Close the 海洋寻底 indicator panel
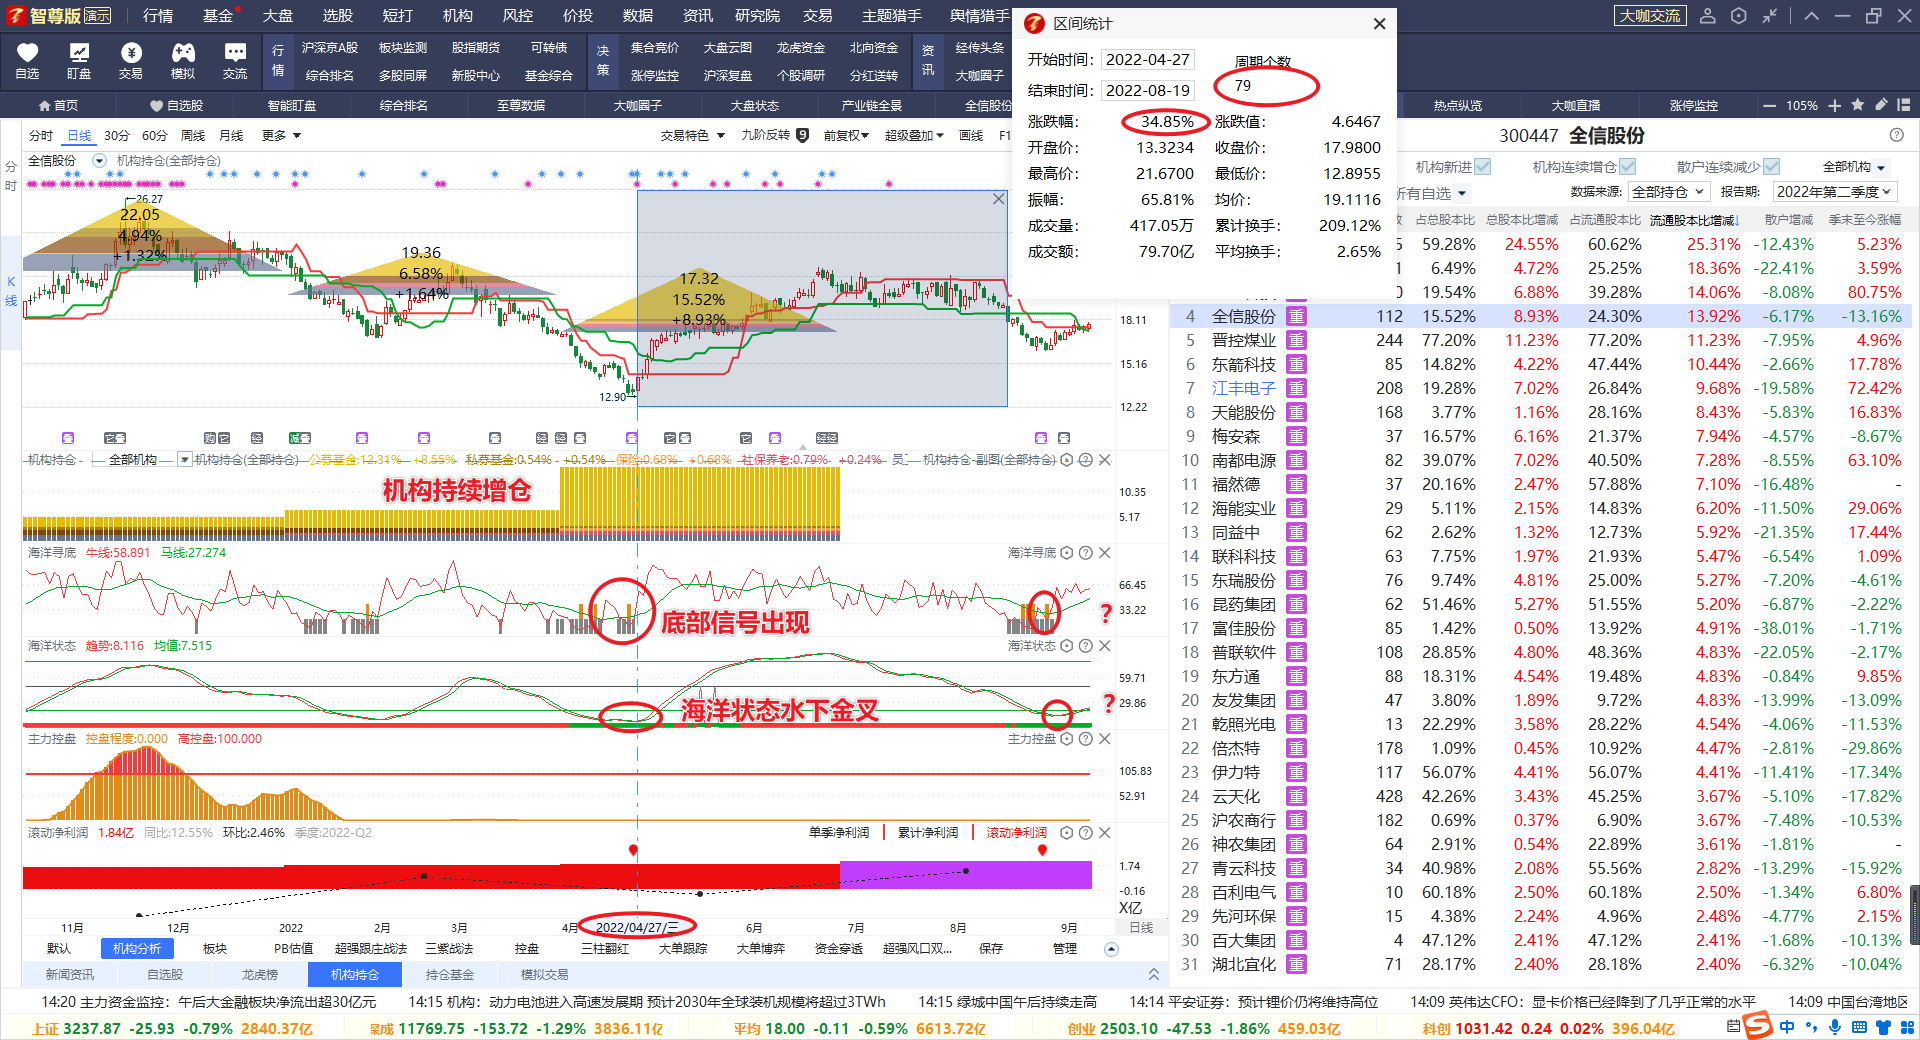This screenshot has height=1040, width=1920. tap(1104, 553)
